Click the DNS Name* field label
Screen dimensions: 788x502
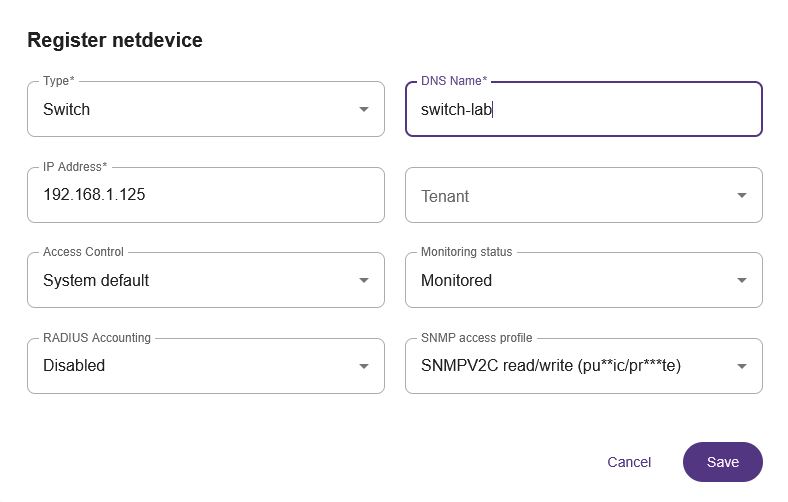click(454, 80)
